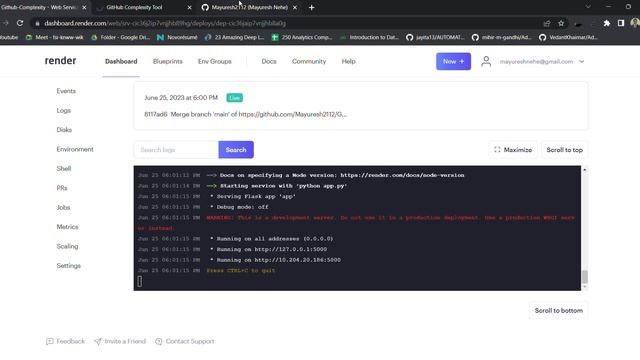640x360 pixels.
Task: Close the GitHub Complexity Tool tab
Action: tap(189, 7)
